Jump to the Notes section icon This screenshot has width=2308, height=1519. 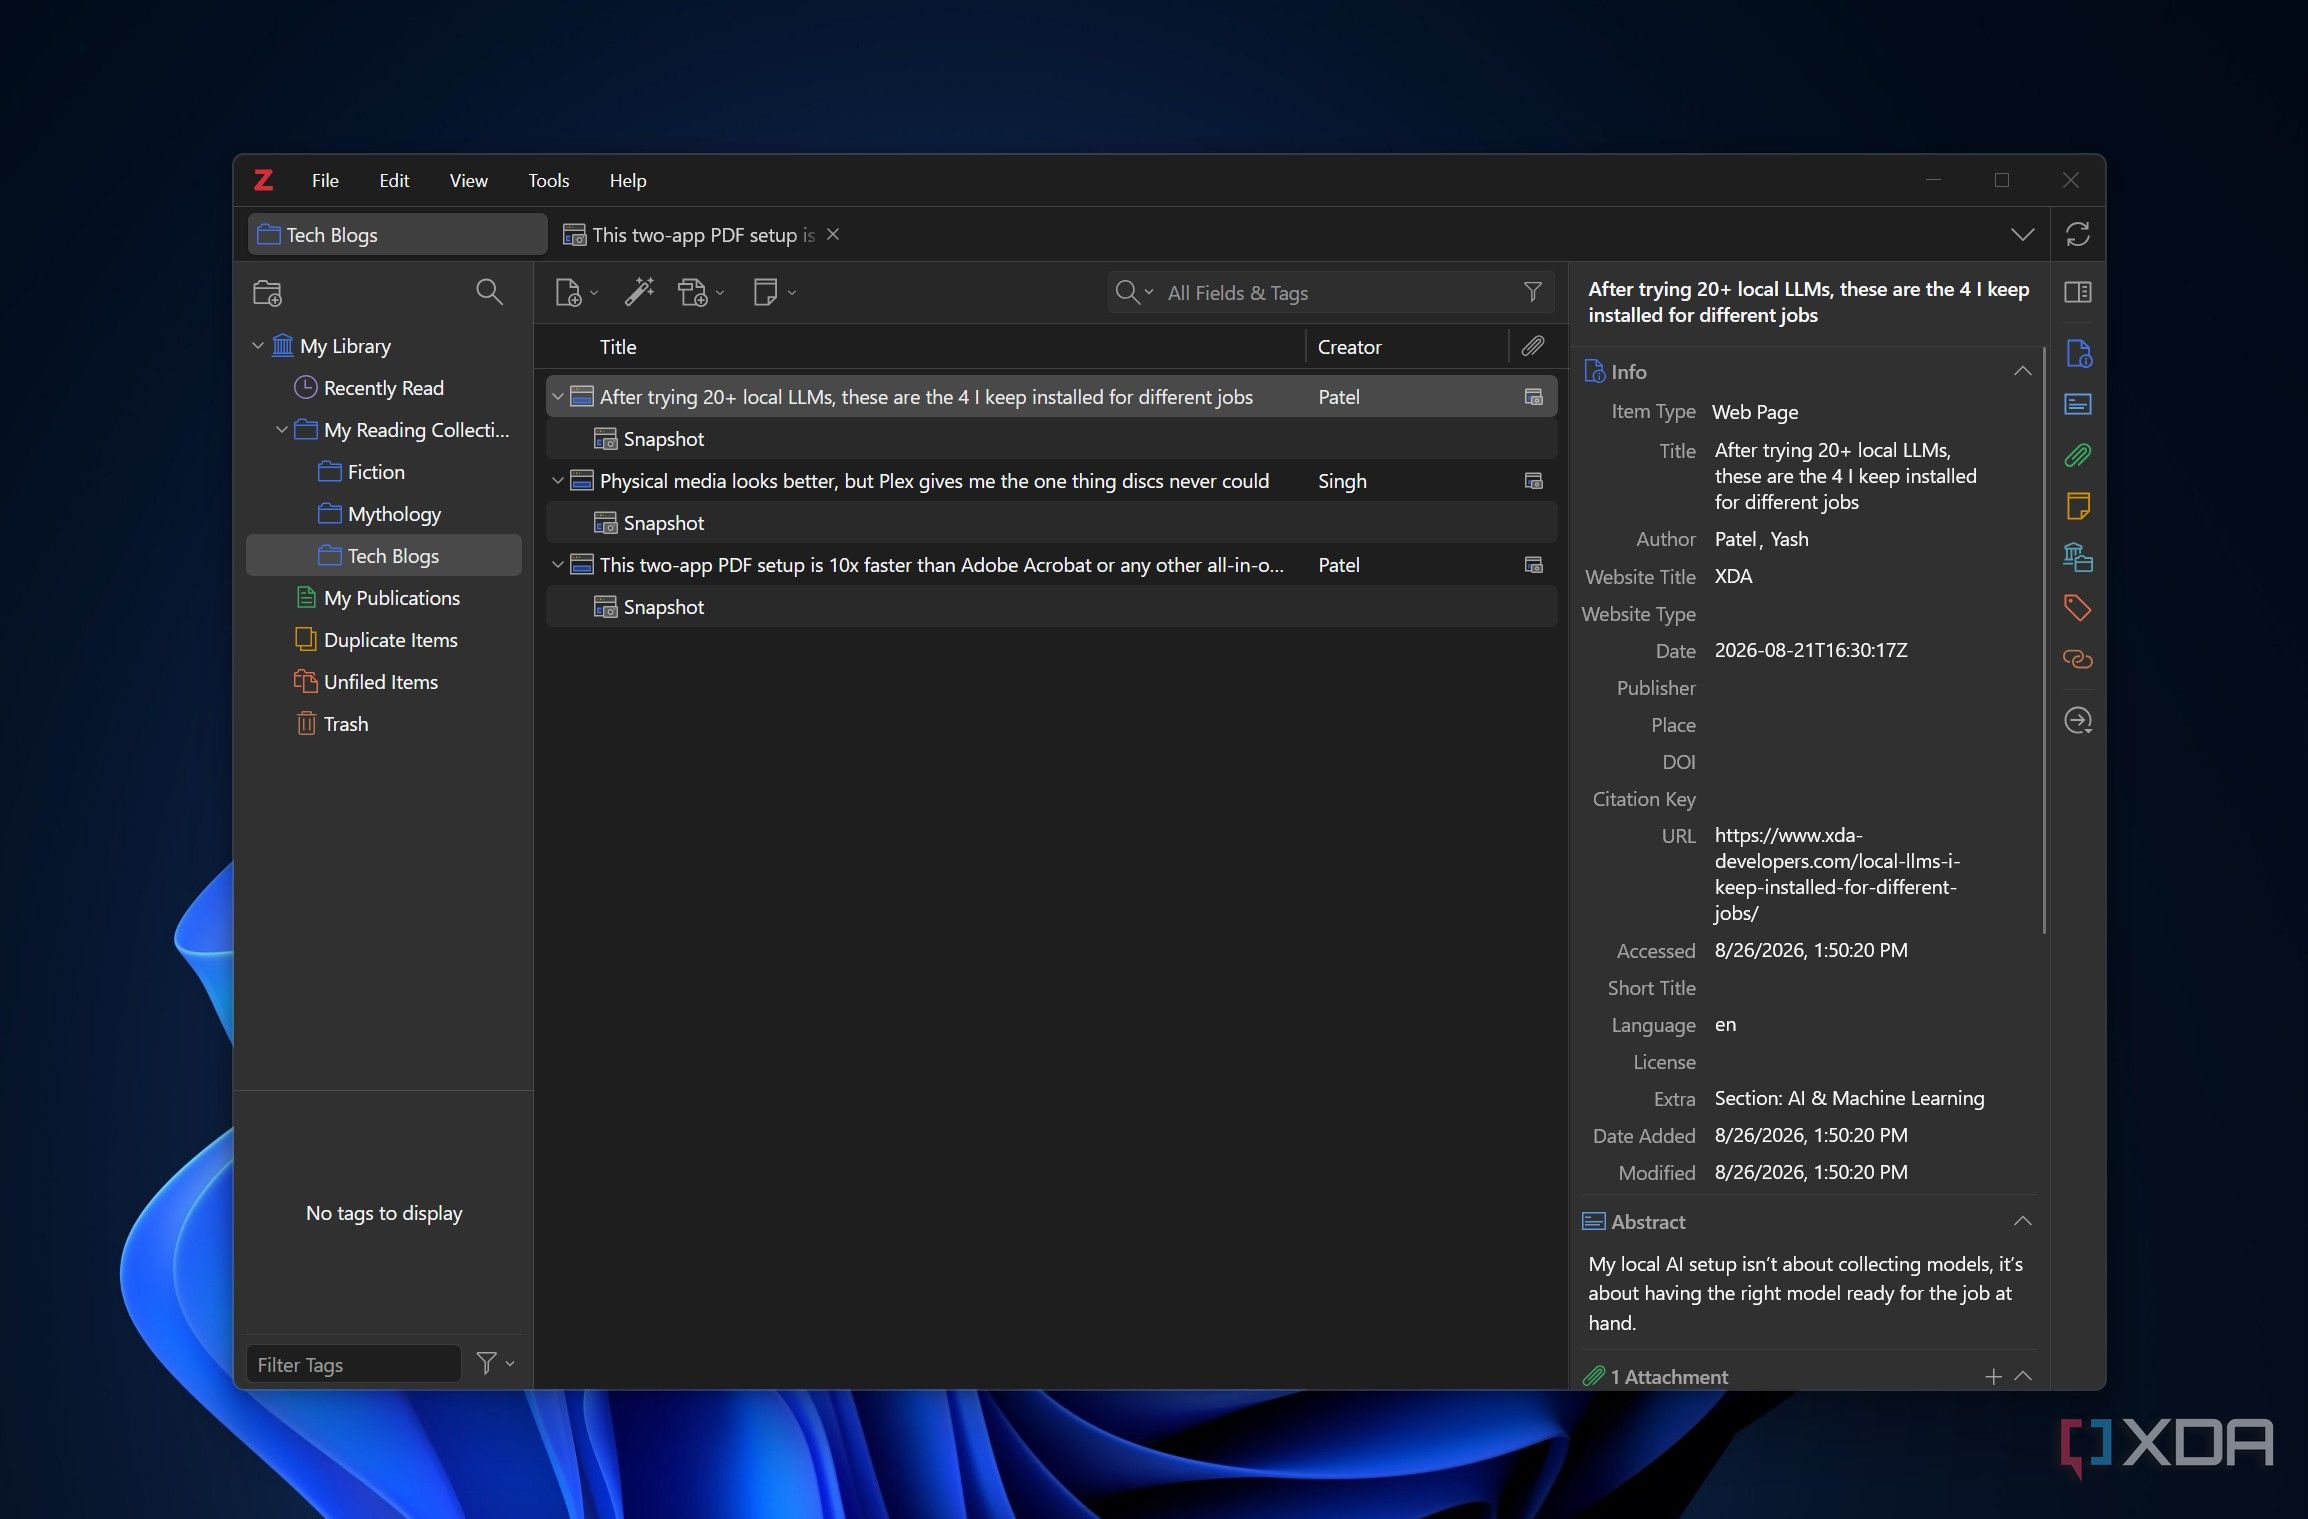(2078, 506)
